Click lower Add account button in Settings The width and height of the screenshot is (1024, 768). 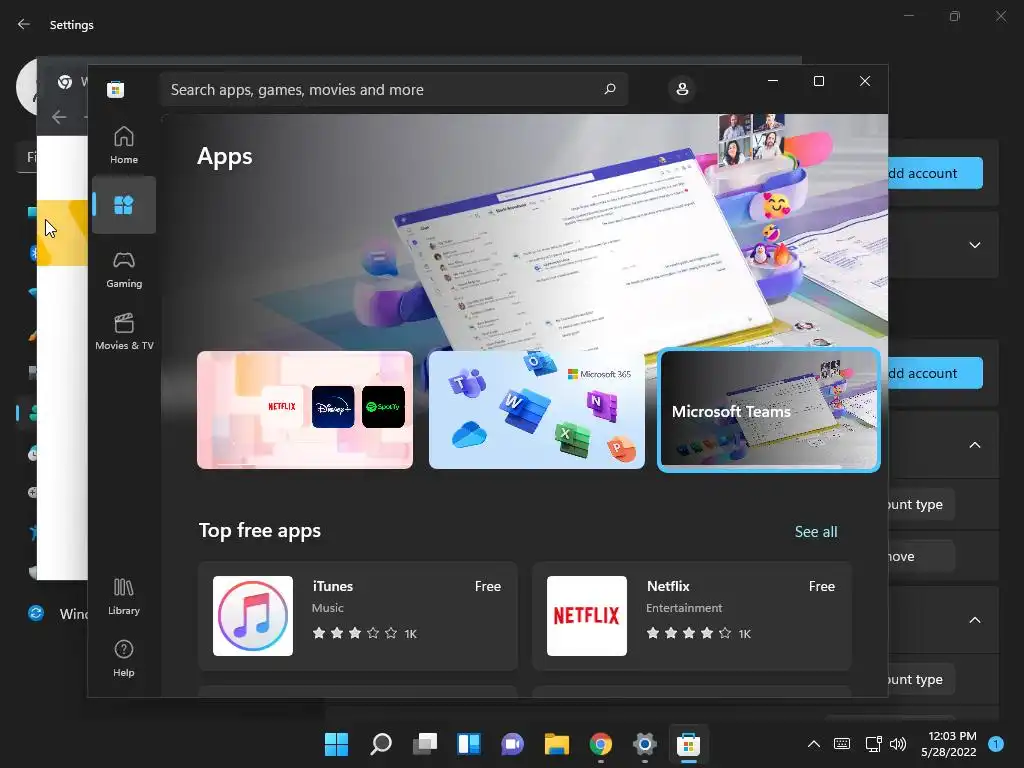[935, 373]
